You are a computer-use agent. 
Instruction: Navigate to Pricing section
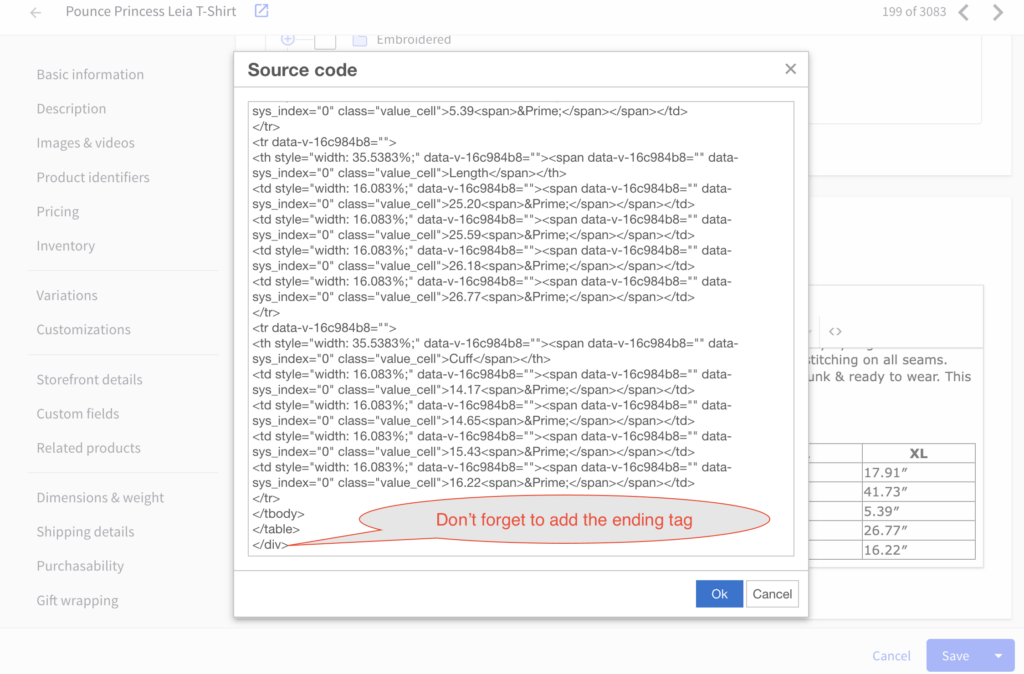click(x=57, y=212)
